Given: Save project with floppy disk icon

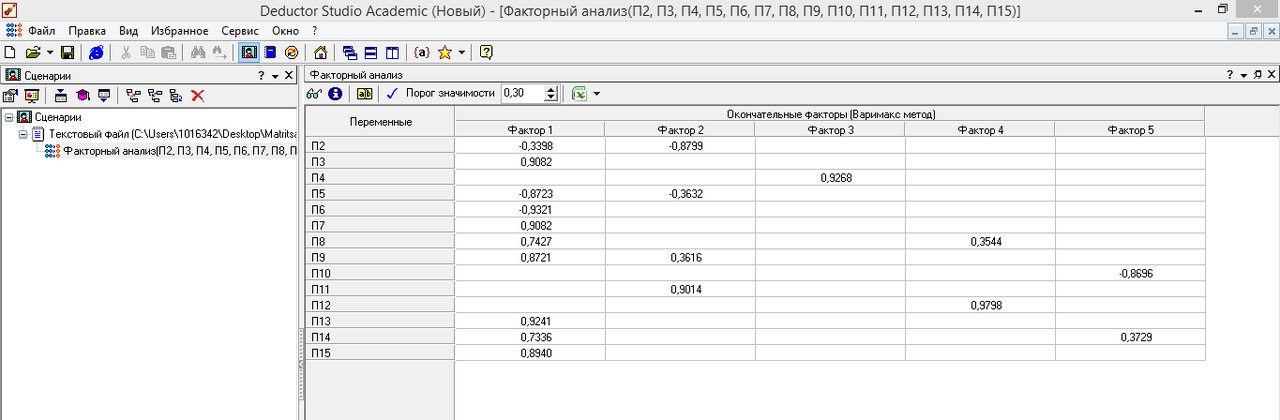Looking at the screenshot, I should pyautogui.click(x=67, y=52).
